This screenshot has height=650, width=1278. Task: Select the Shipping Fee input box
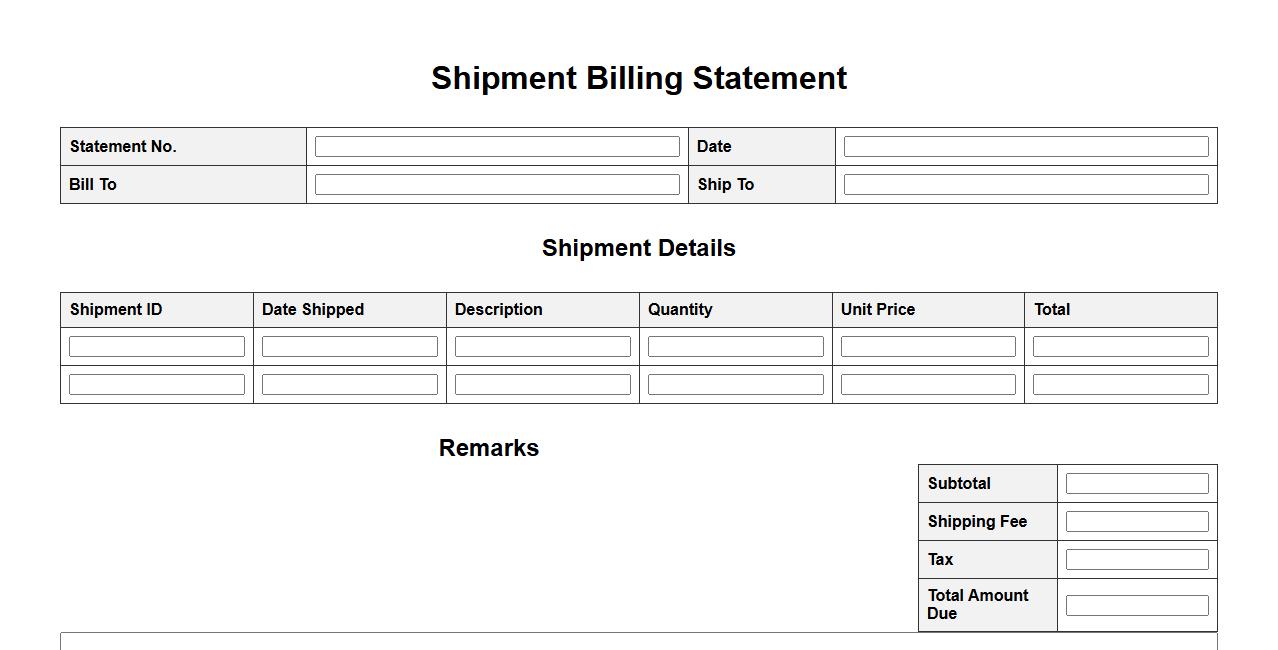[x=1137, y=522]
